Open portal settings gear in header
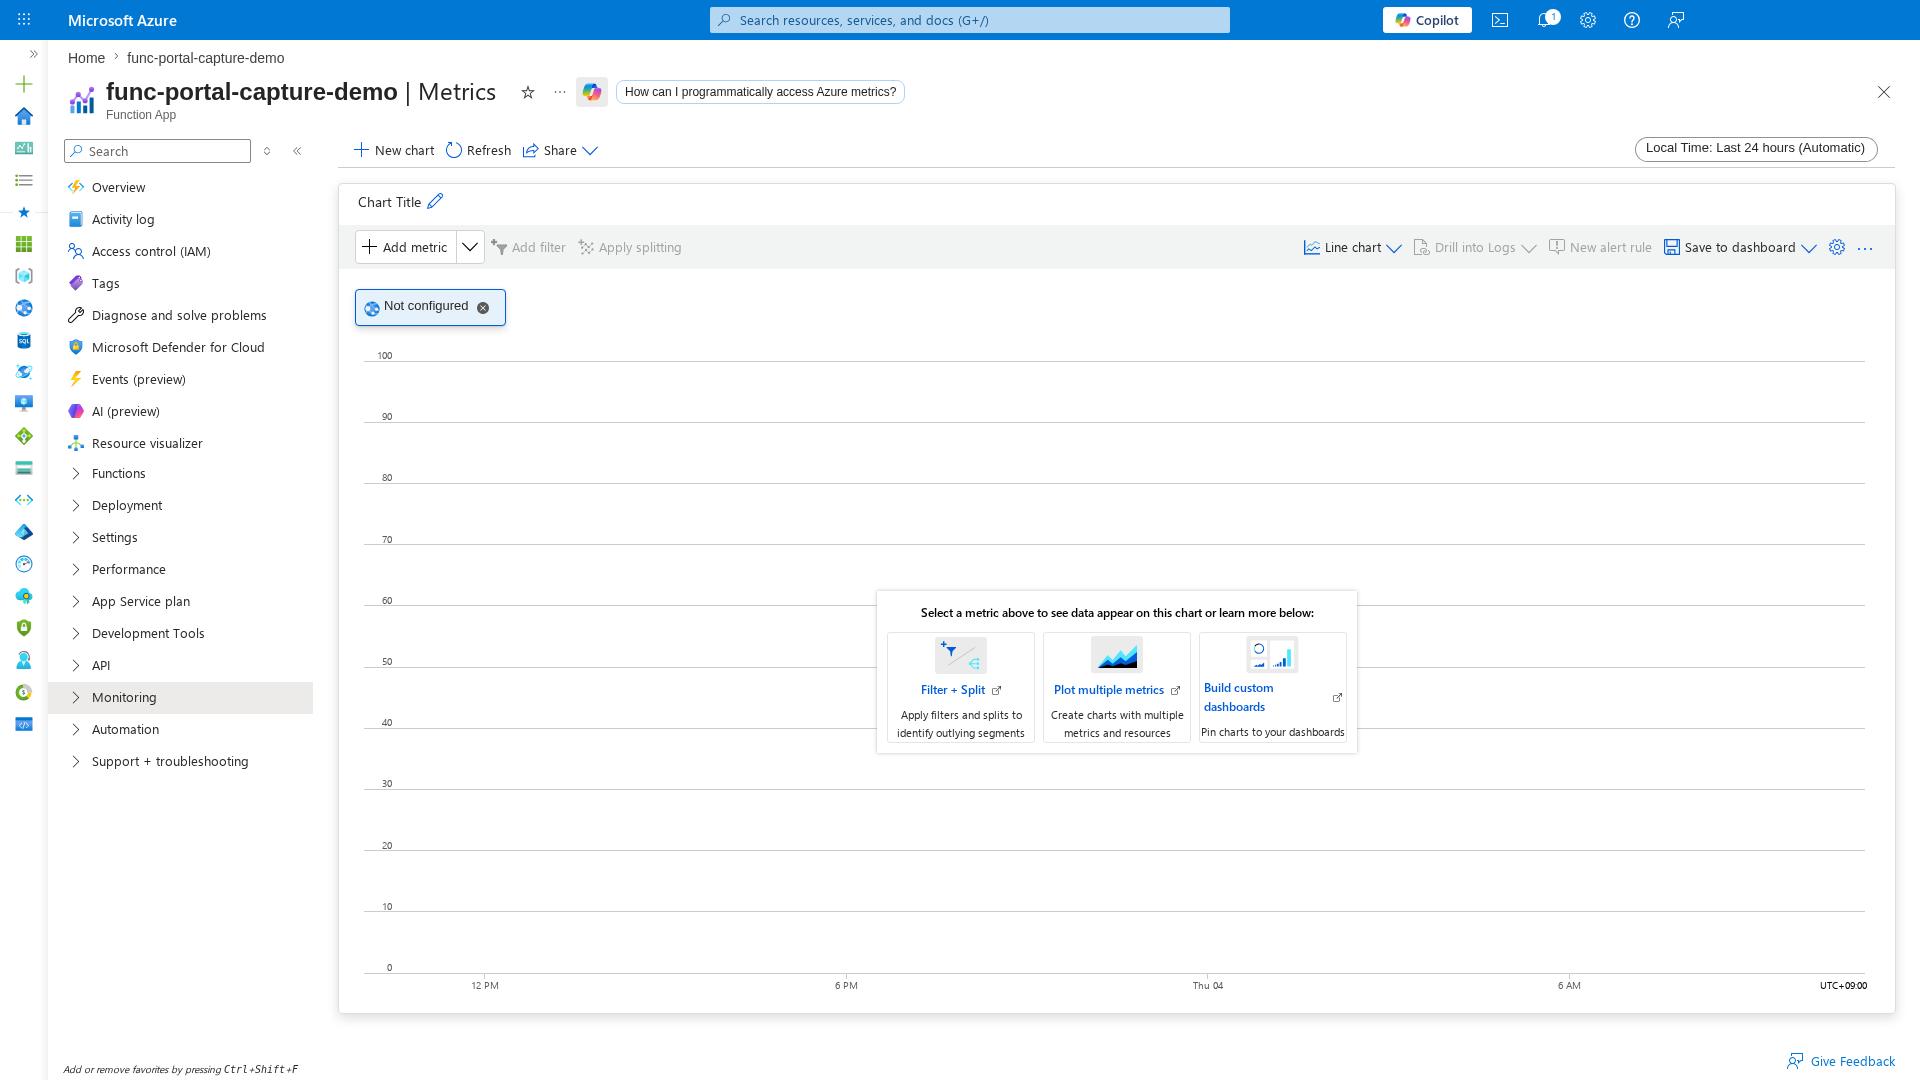The image size is (1920, 1080). (1588, 20)
